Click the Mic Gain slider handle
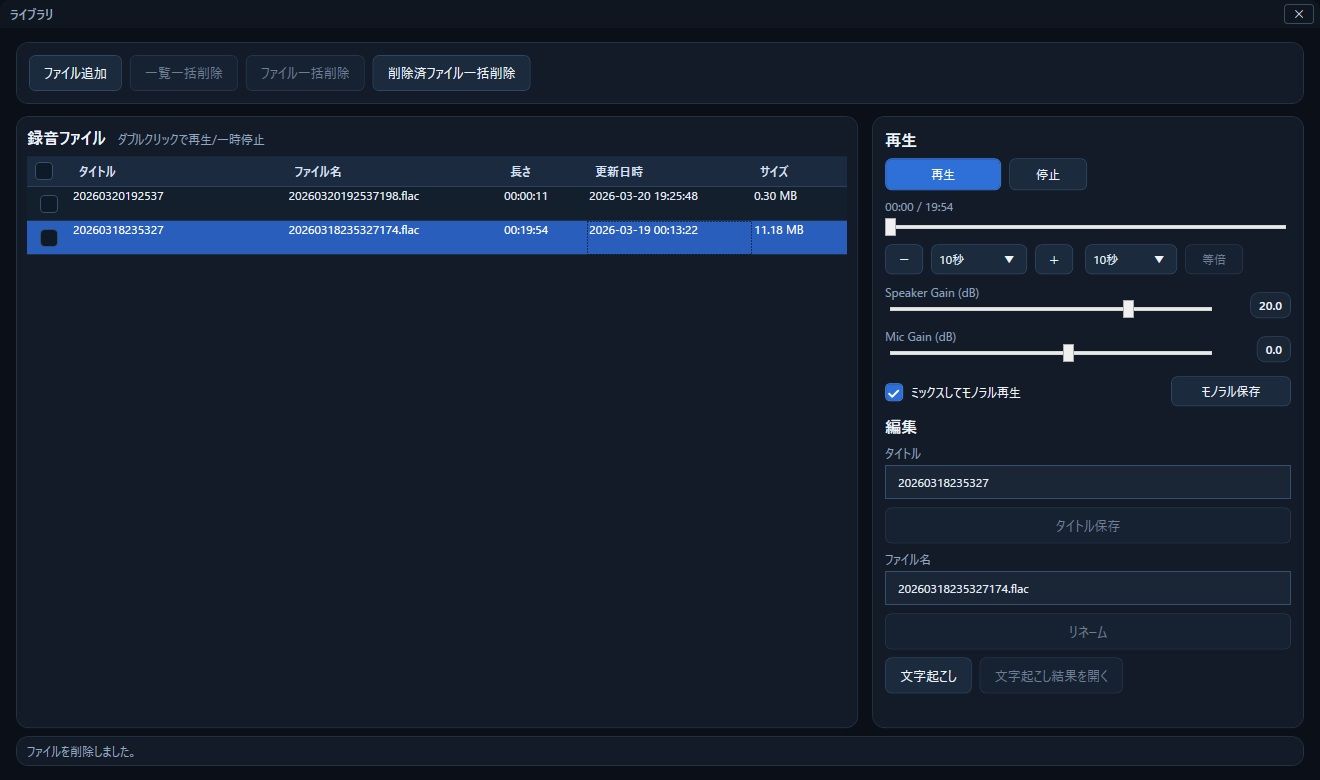The height and width of the screenshot is (780, 1320). click(x=1068, y=353)
